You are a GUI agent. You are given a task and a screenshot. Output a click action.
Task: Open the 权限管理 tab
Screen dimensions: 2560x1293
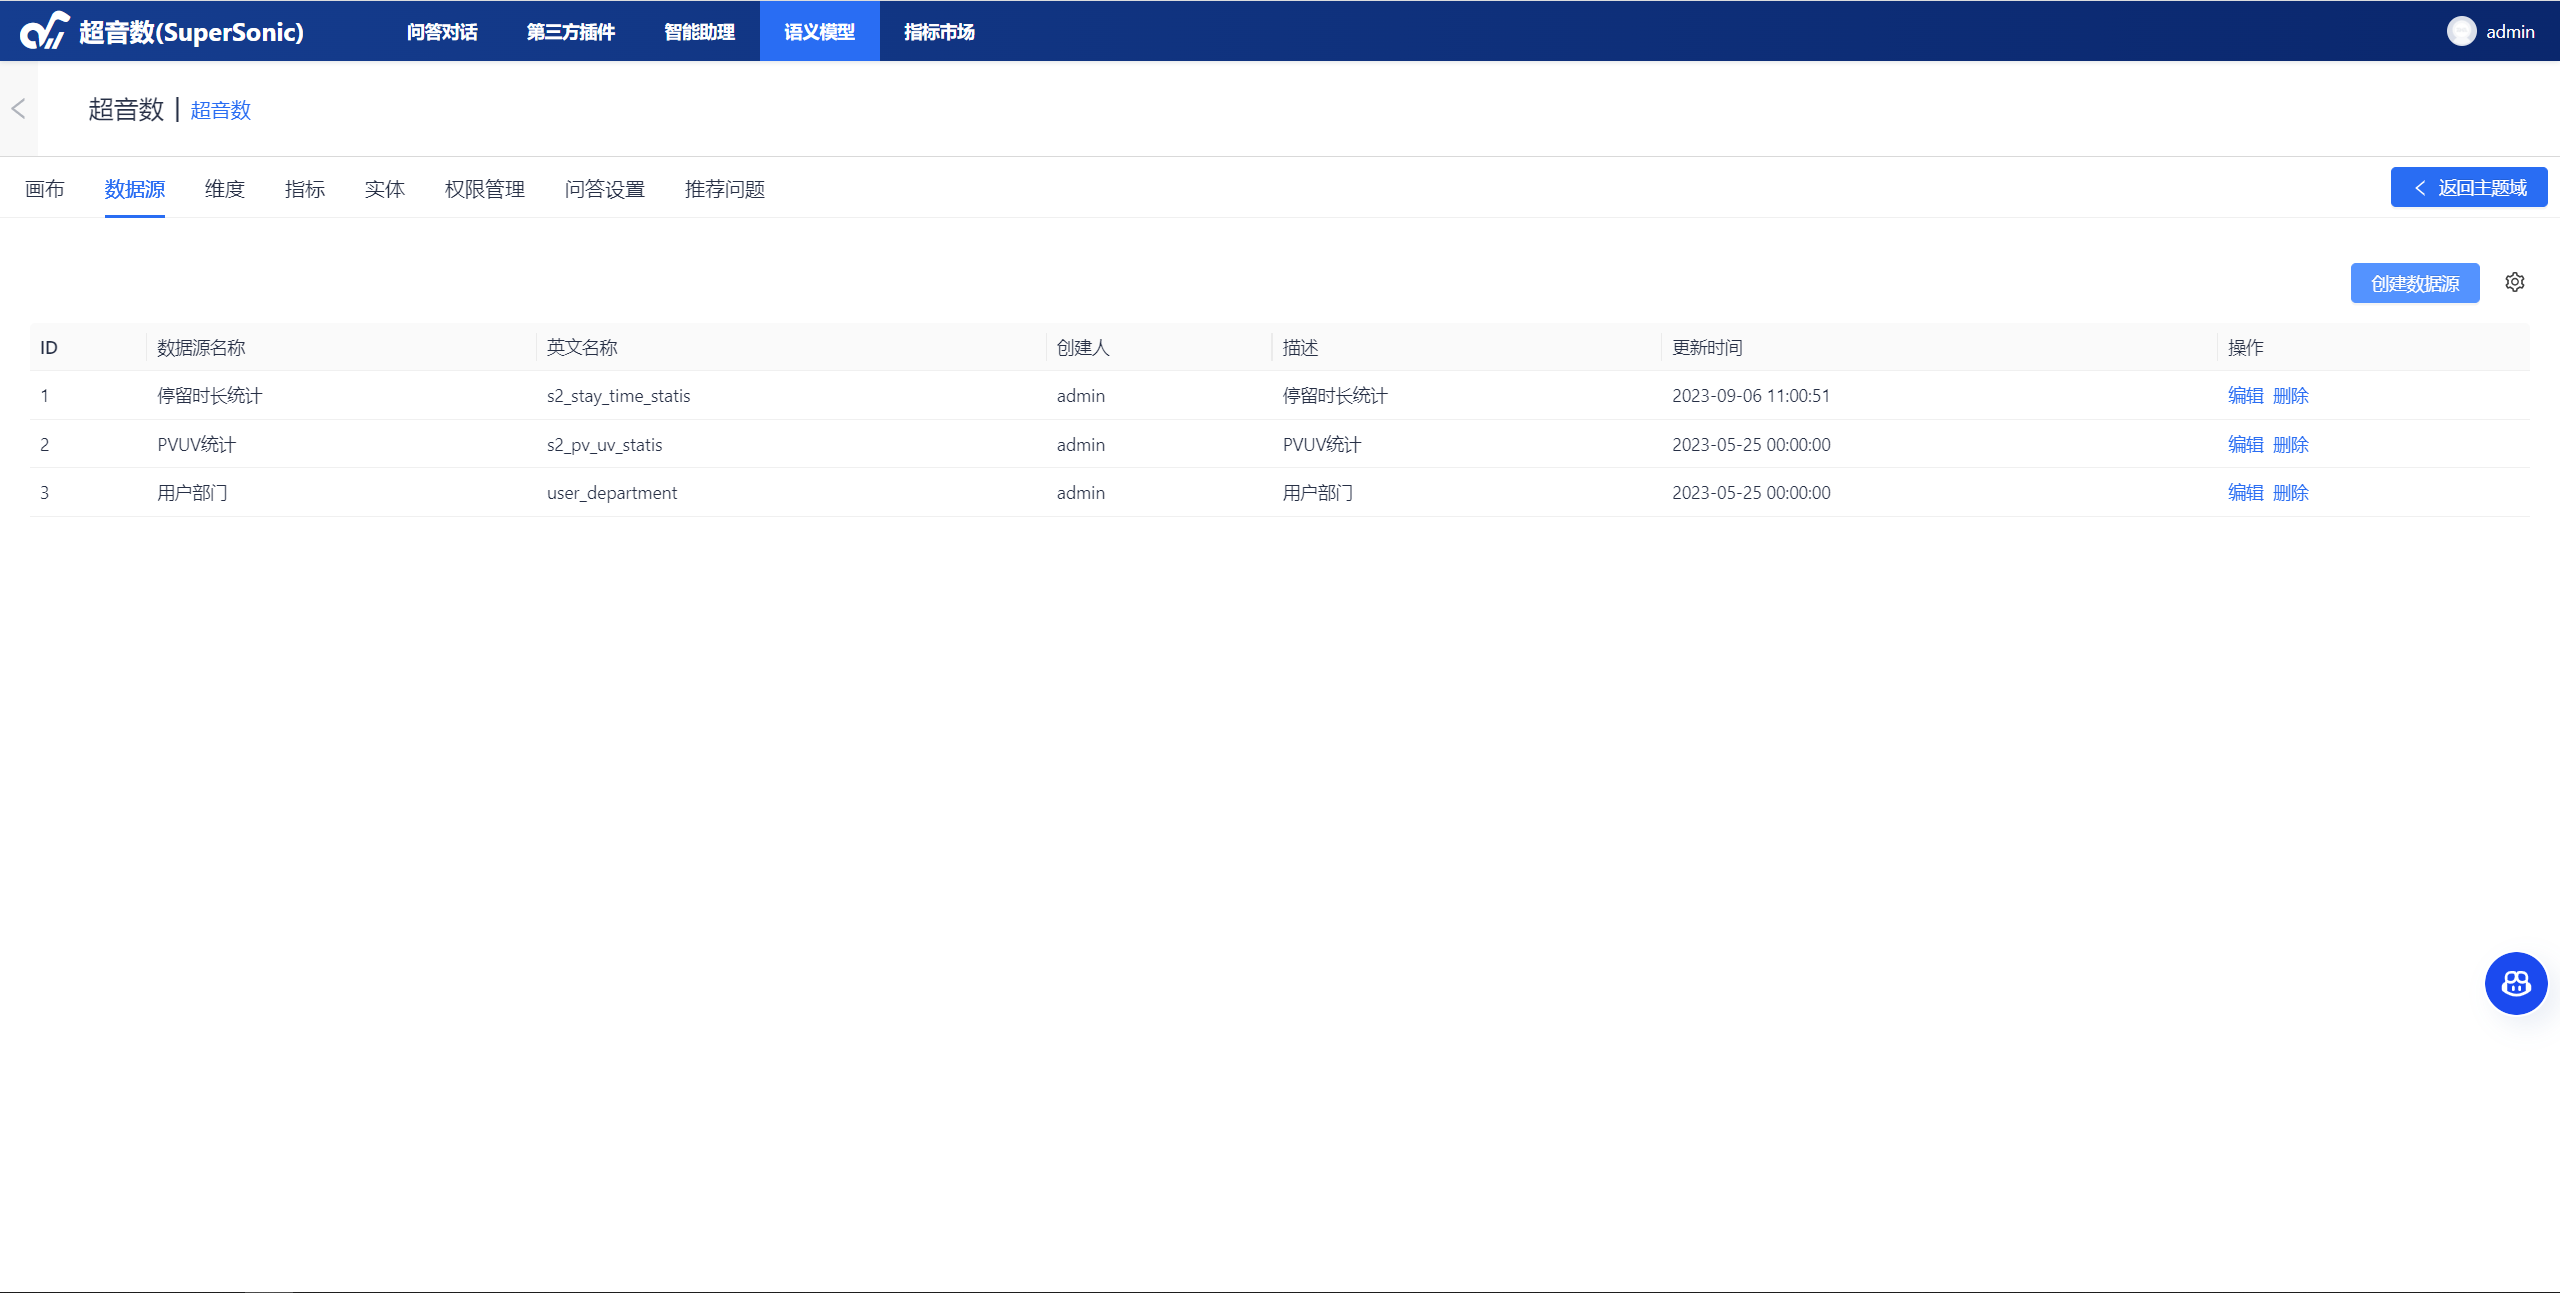point(485,189)
